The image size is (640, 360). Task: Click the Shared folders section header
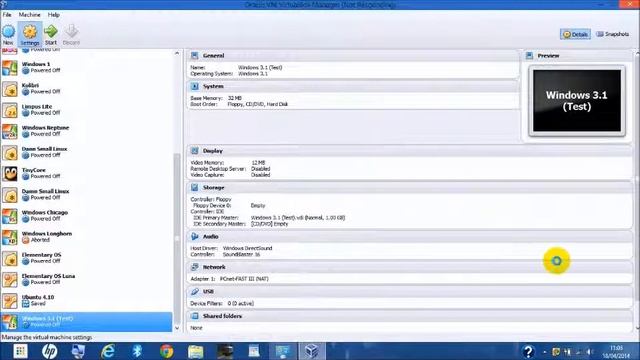click(x=410, y=316)
